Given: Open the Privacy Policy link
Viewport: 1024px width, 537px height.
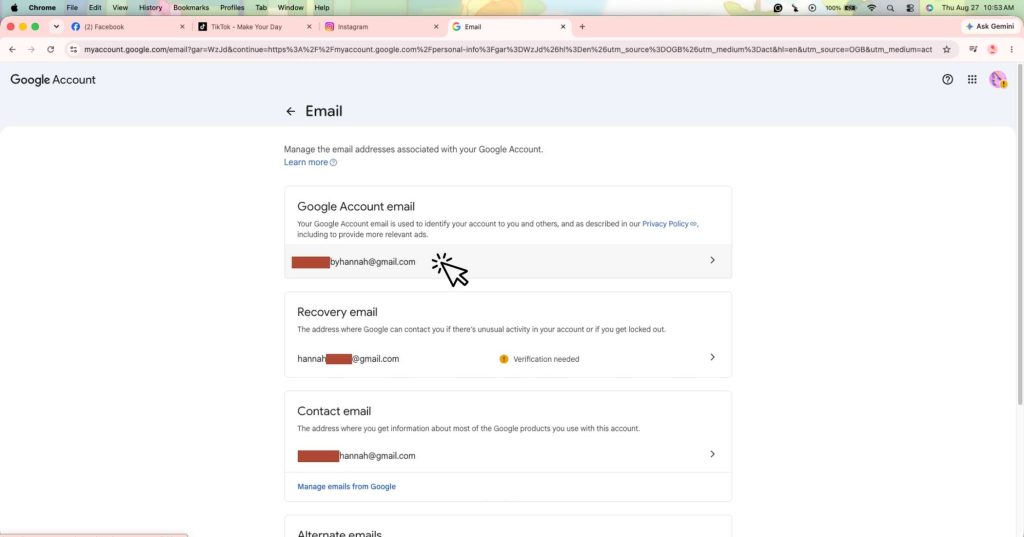Looking at the screenshot, I should [665, 223].
